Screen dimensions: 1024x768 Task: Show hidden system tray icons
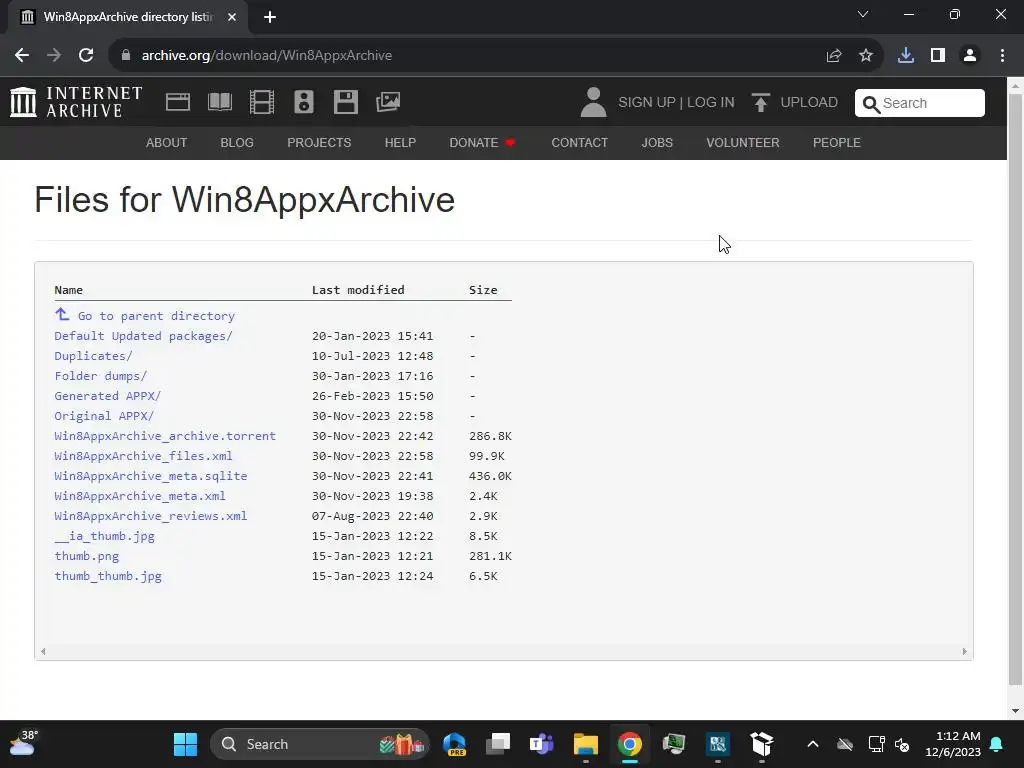click(x=812, y=744)
